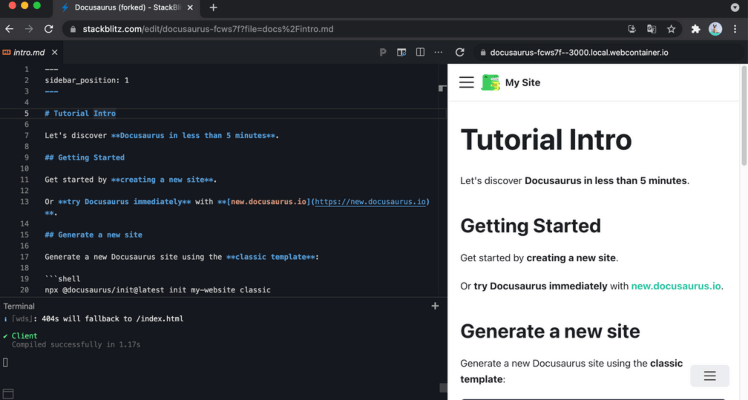This screenshot has width=748, height=400.
Task: Click the new.docusaurus.io link in the preview
Action: tap(676, 286)
